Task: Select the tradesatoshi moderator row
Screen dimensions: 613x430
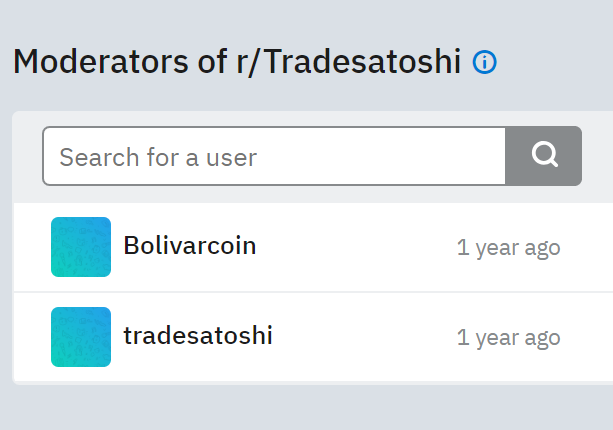Action: point(314,337)
